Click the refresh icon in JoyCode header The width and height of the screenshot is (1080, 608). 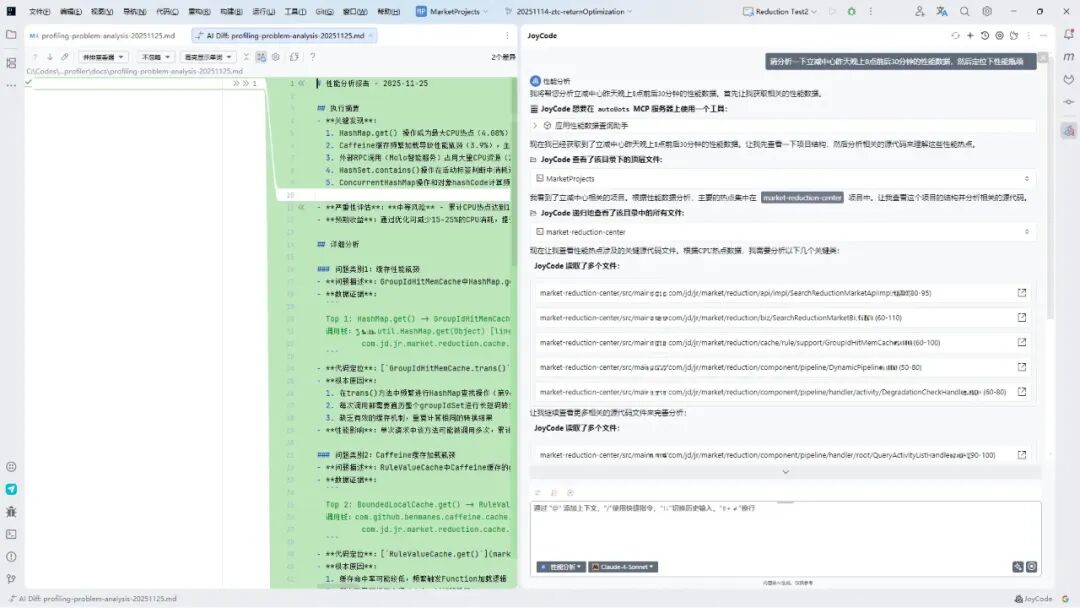[x=955, y=35]
